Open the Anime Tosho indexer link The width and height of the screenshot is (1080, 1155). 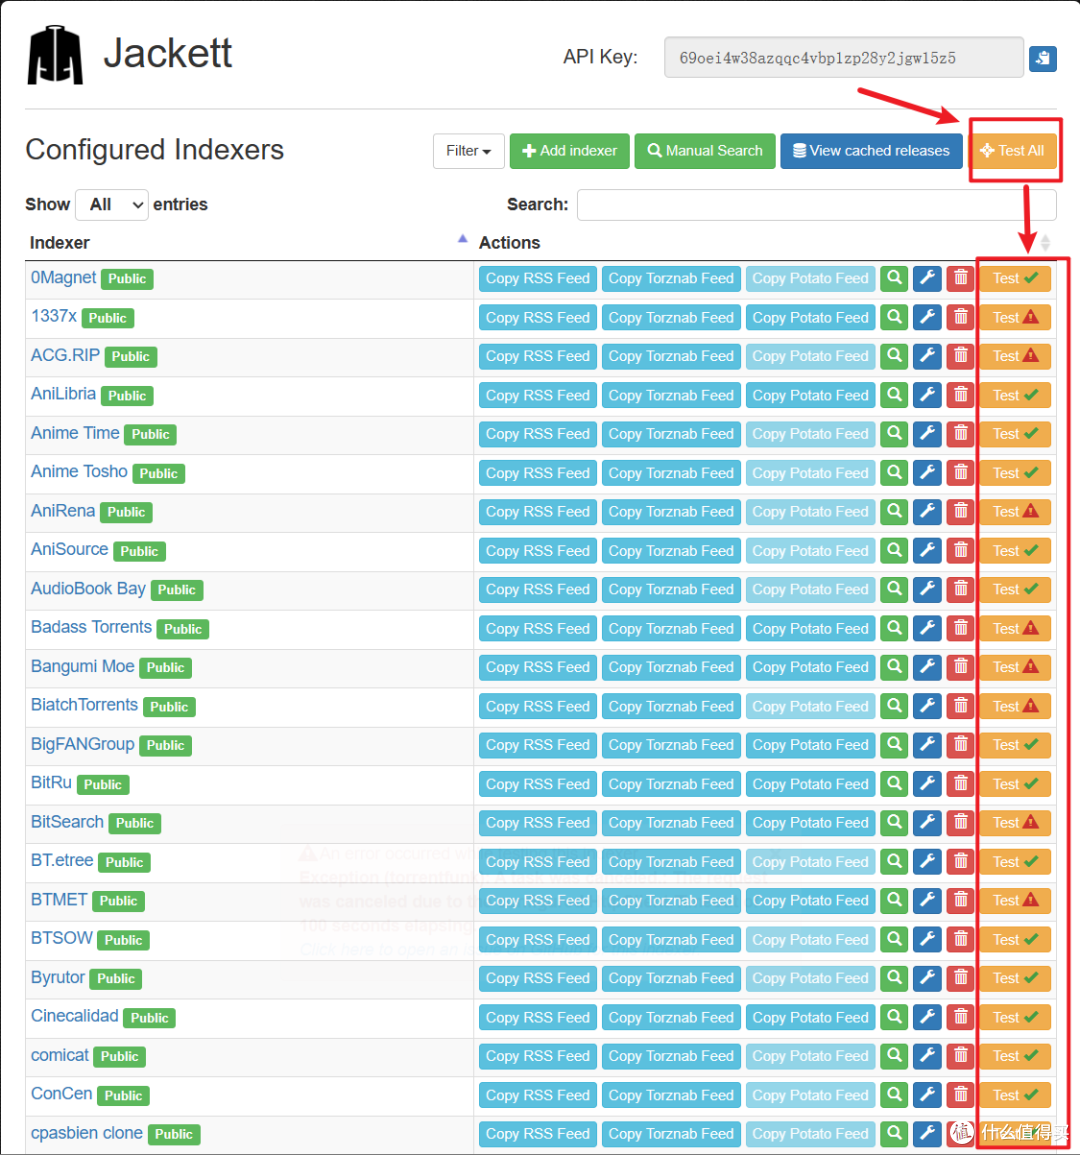pyautogui.click(x=79, y=471)
